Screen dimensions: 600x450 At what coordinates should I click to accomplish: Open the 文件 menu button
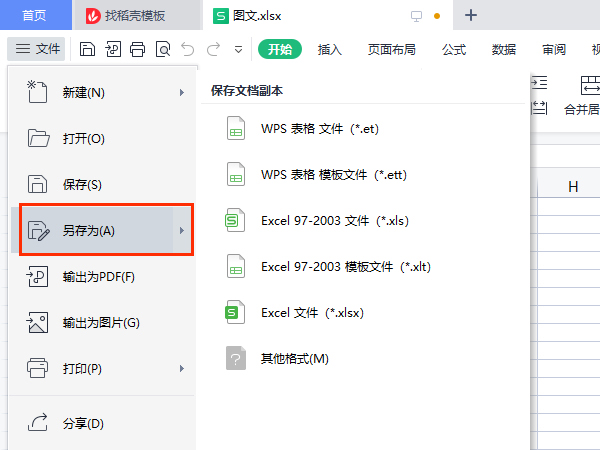[38, 49]
